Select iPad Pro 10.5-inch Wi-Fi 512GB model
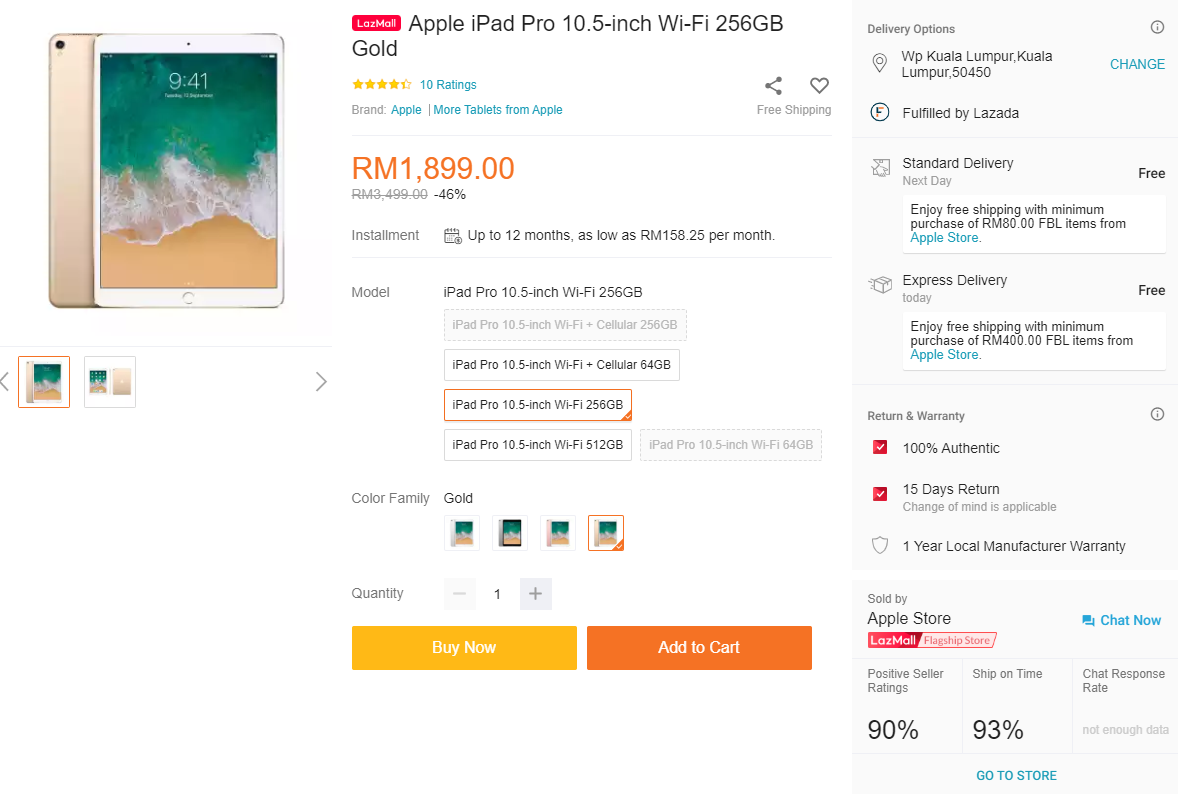This screenshot has height=794, width=1178. coord(537,445)
